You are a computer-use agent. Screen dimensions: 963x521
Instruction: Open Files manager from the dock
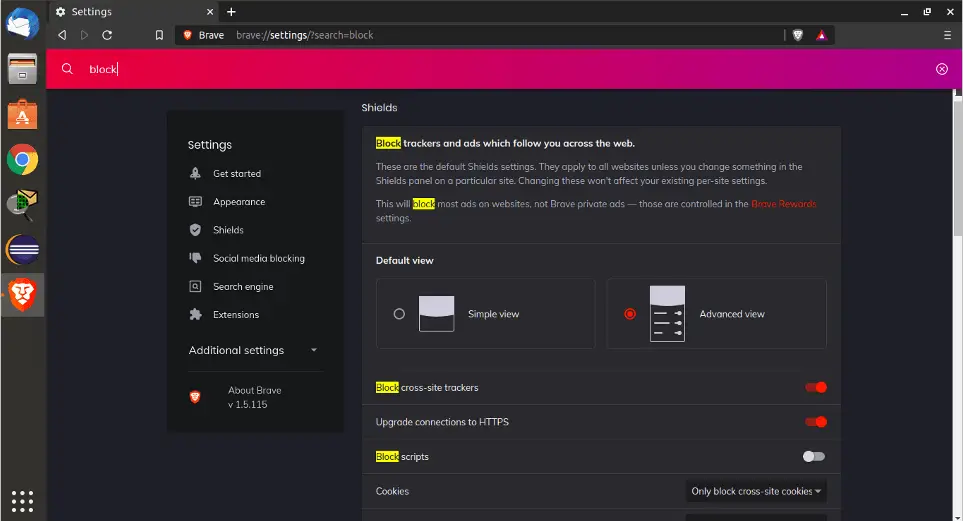point(22,68)
